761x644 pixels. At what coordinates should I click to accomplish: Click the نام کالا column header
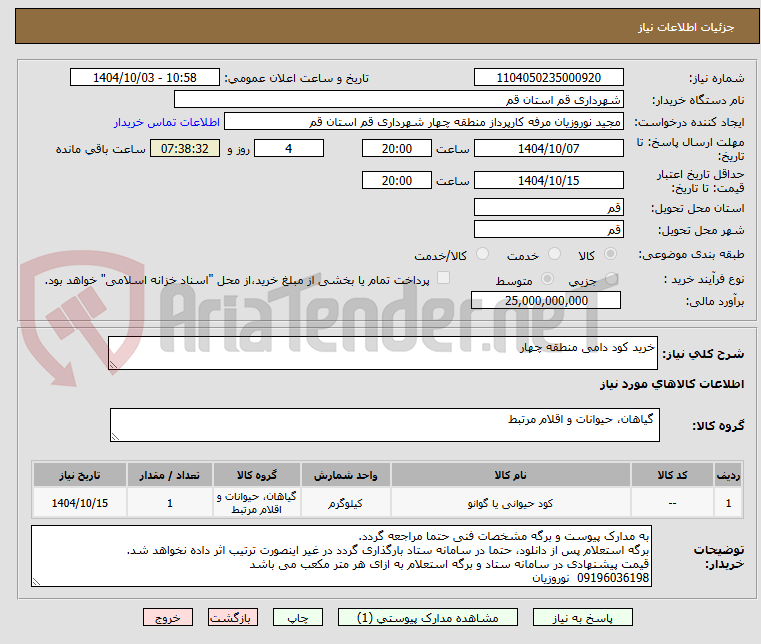511,475
